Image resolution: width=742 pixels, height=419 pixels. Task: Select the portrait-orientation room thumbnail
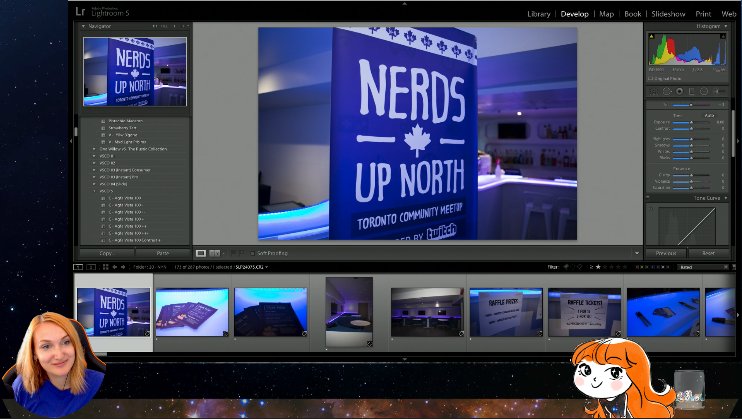tap(349, 312)
